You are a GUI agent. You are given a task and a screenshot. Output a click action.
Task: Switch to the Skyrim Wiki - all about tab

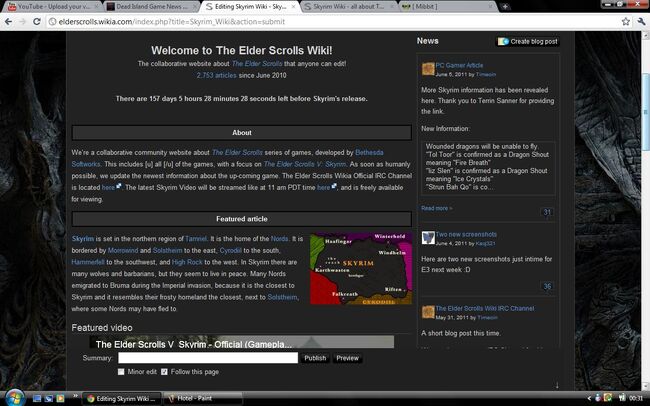(x=348, y=7)
